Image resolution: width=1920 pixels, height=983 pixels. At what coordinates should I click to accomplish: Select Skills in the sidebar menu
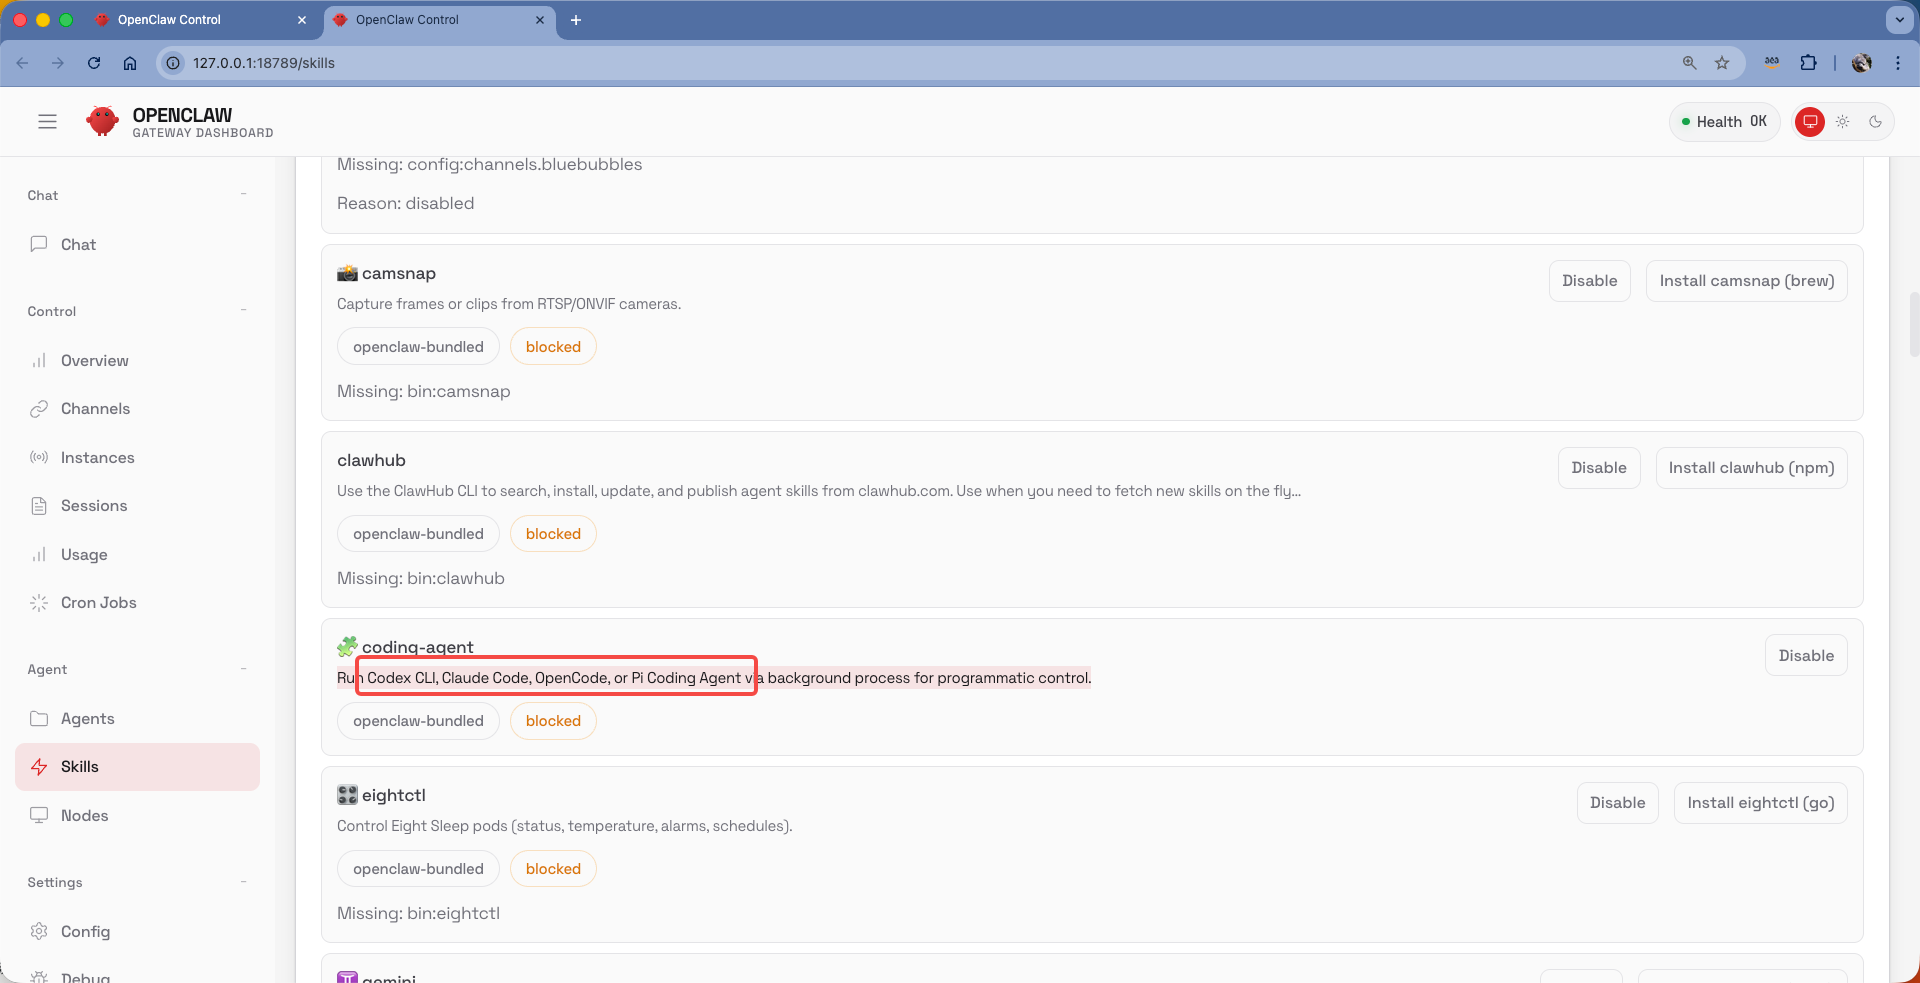[x=80, y=767]
